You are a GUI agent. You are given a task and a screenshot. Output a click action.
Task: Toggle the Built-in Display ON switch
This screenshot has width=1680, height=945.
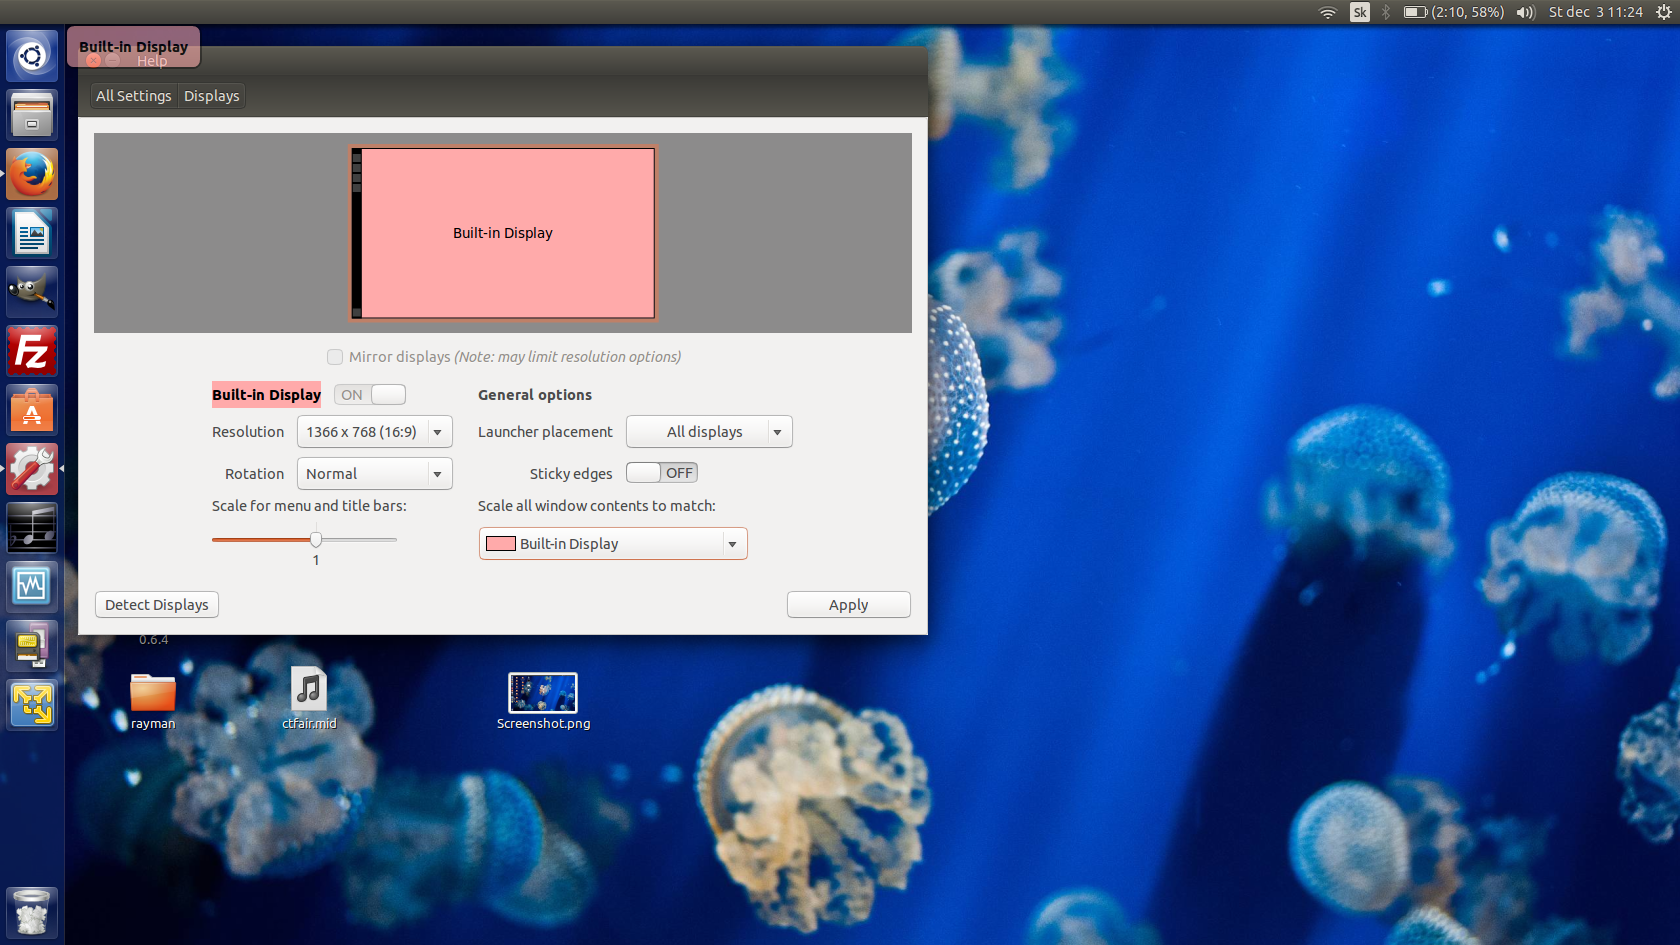coord(370,395)
